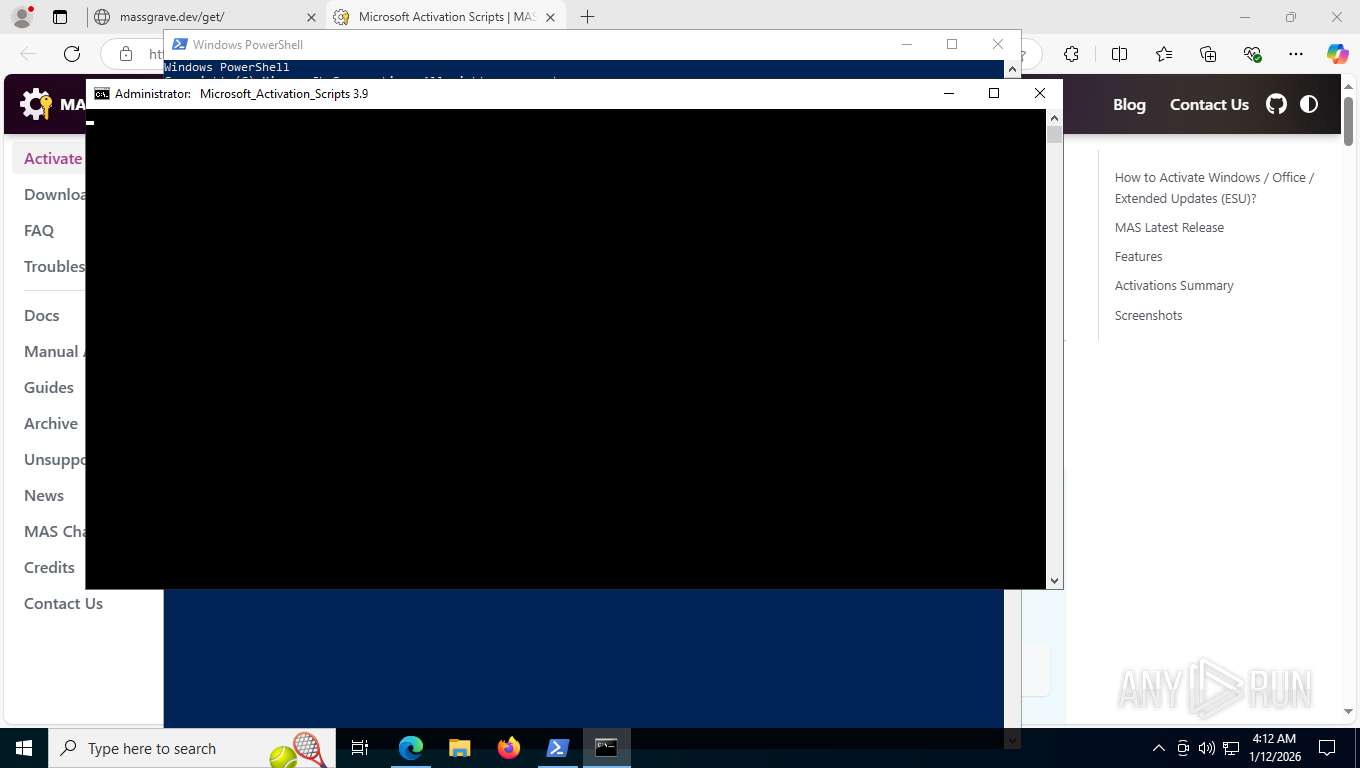1360x768 pixels.
Task: Open News in the sidebar
Action: [x=44, y=495]
